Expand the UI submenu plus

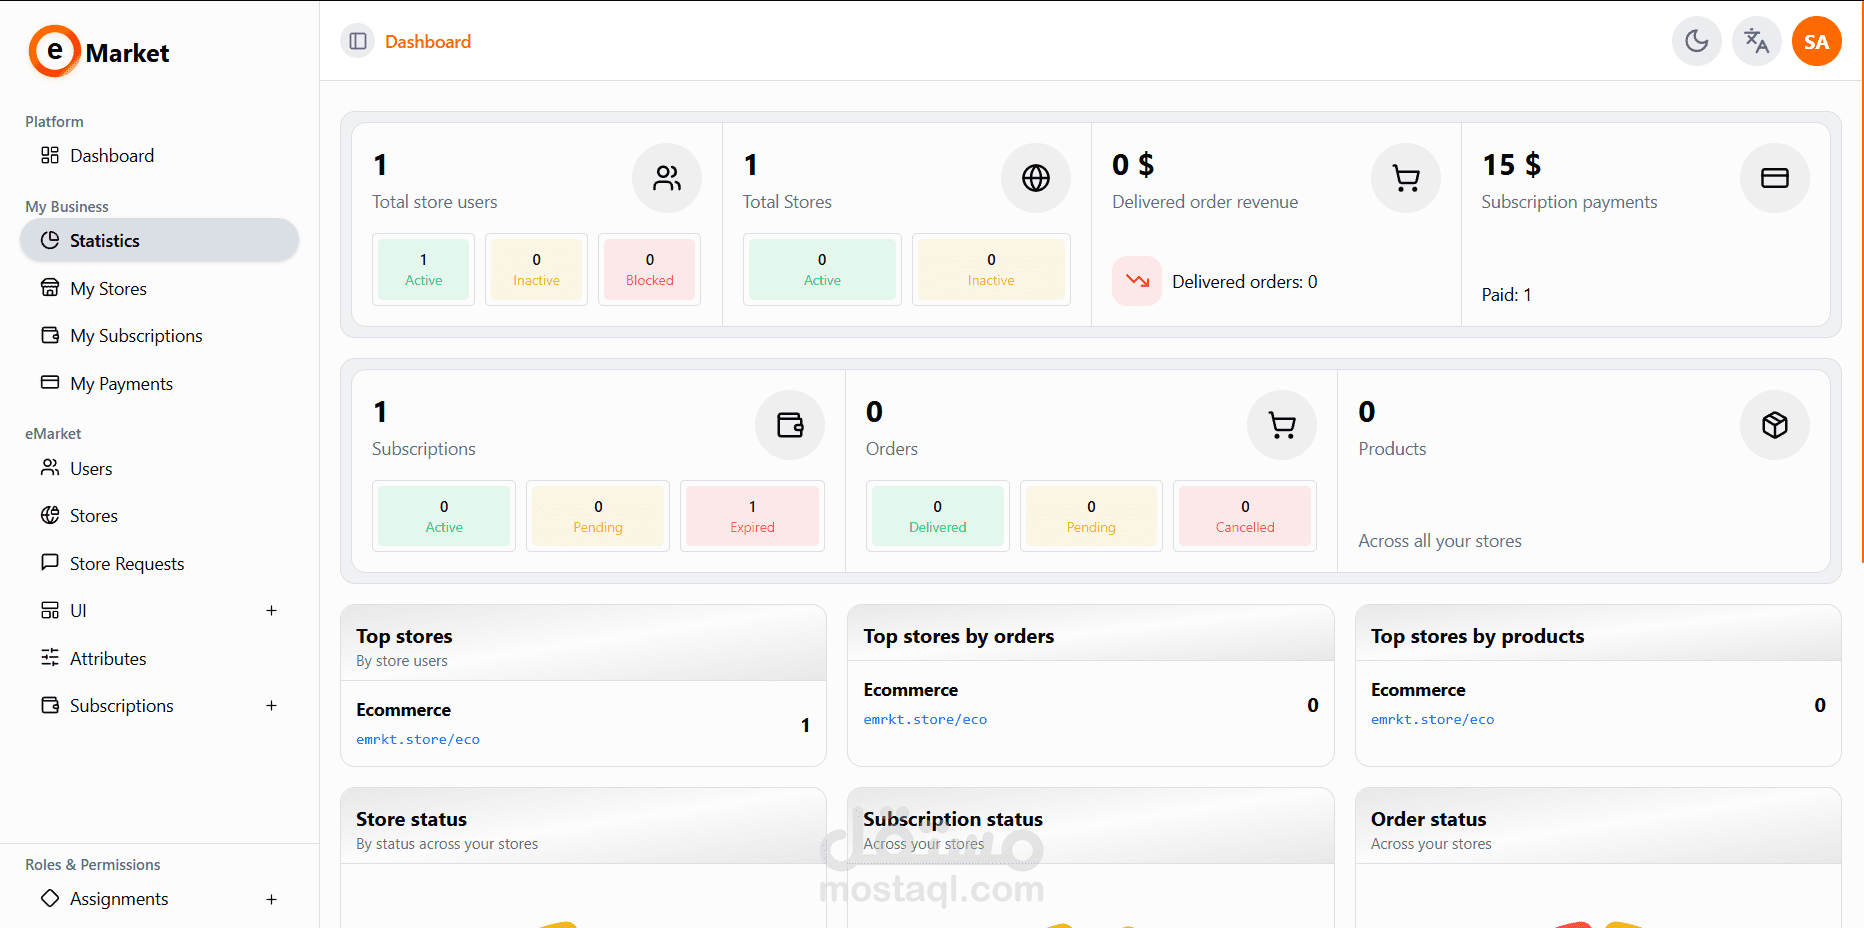pyautogui.click(x=271, y=610)
